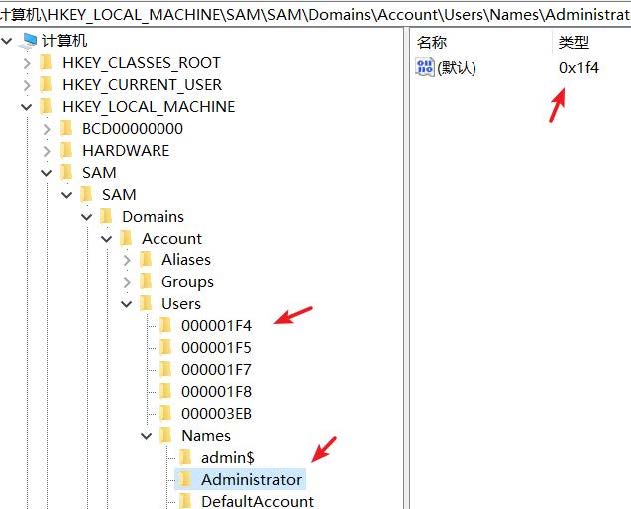Click the folder icon beside DefaultAccount
The height and width of the screenshot is (509, 631).
point(185,501)
